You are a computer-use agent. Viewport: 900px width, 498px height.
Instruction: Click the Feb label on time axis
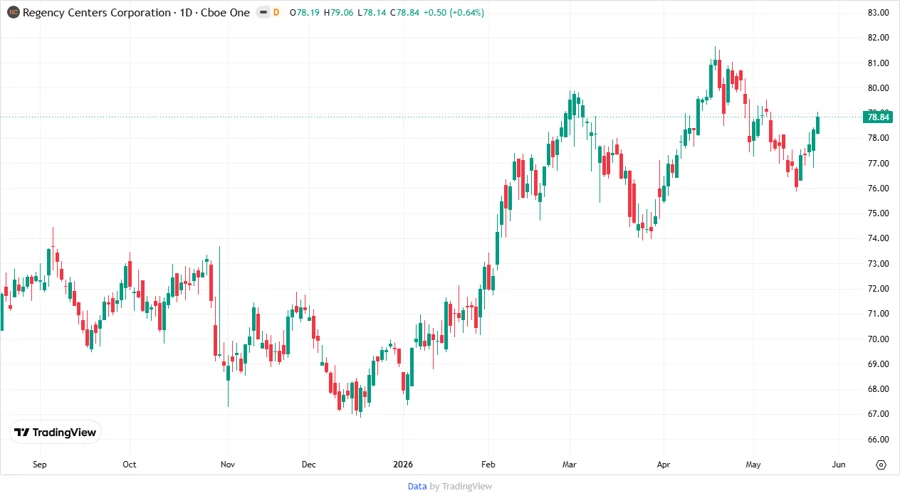point(488,465)
